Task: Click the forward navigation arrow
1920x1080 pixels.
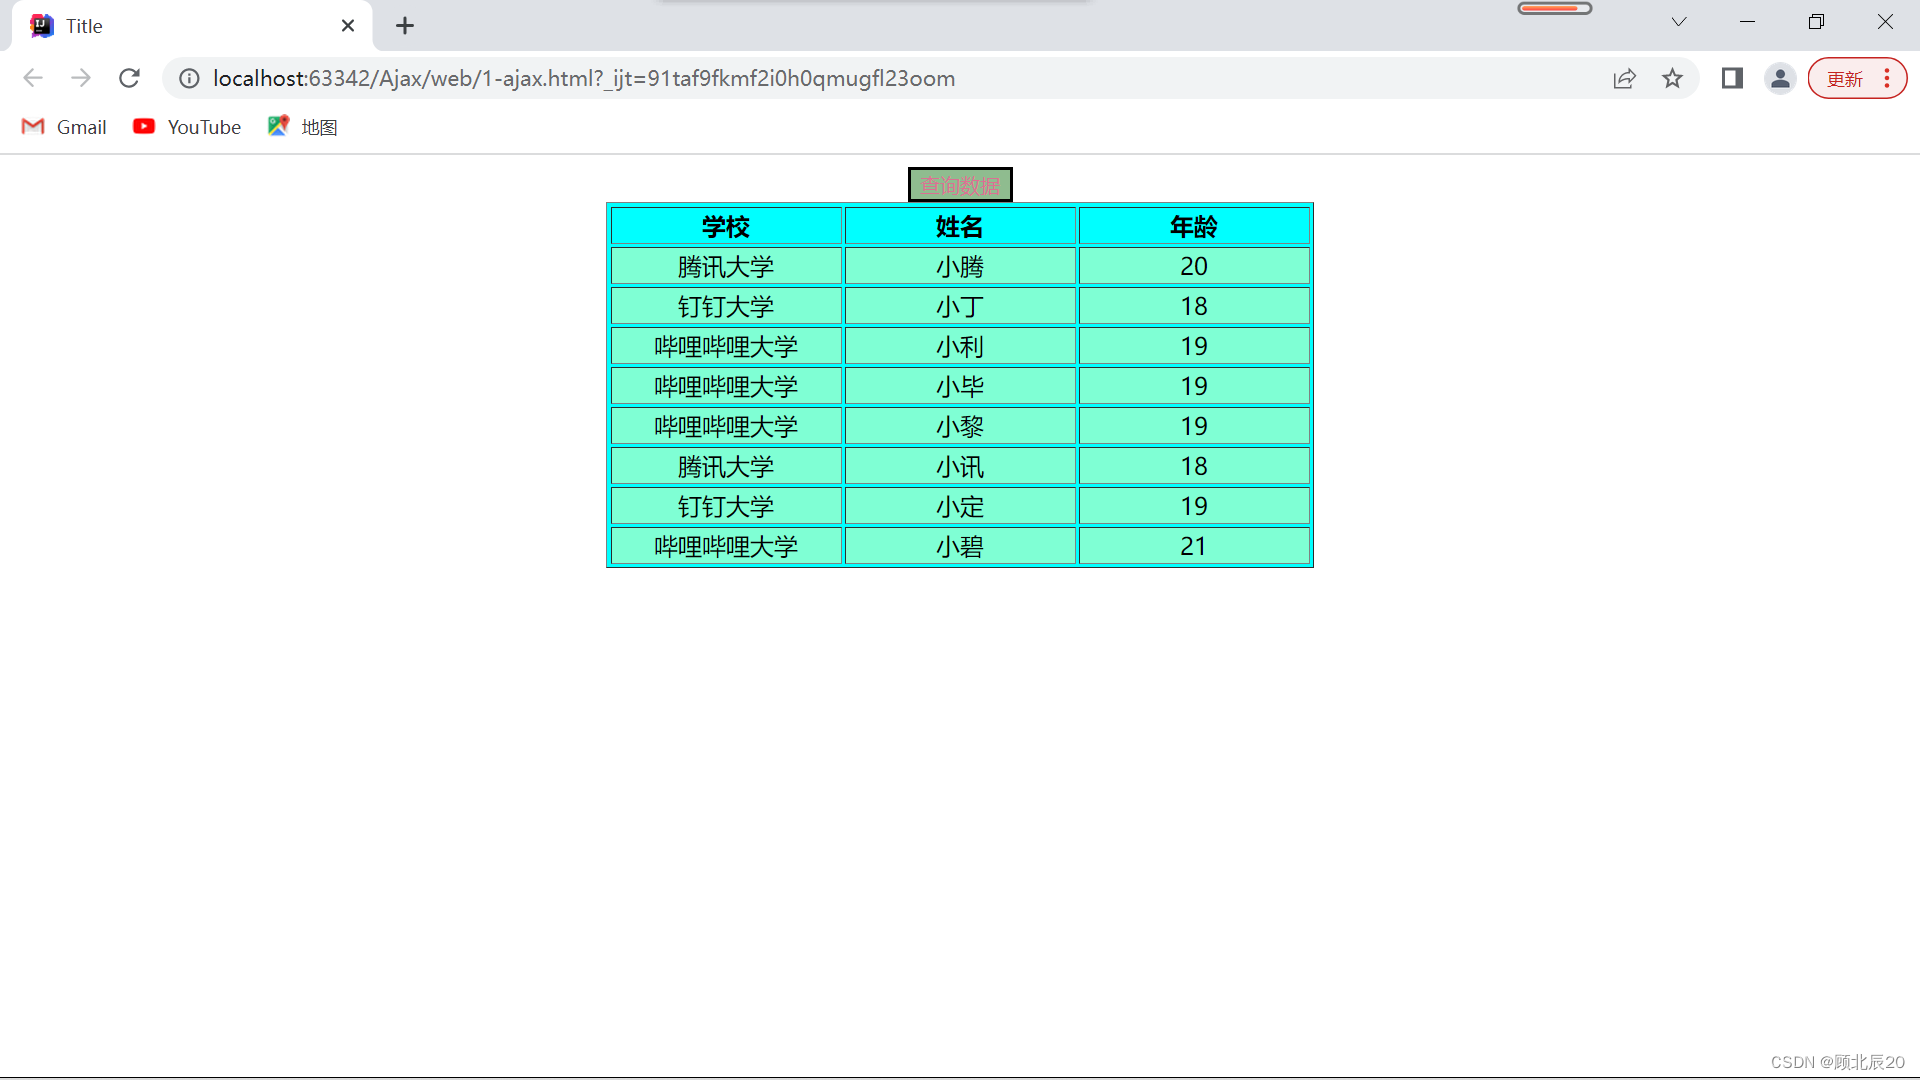Action: click(81, 78)
